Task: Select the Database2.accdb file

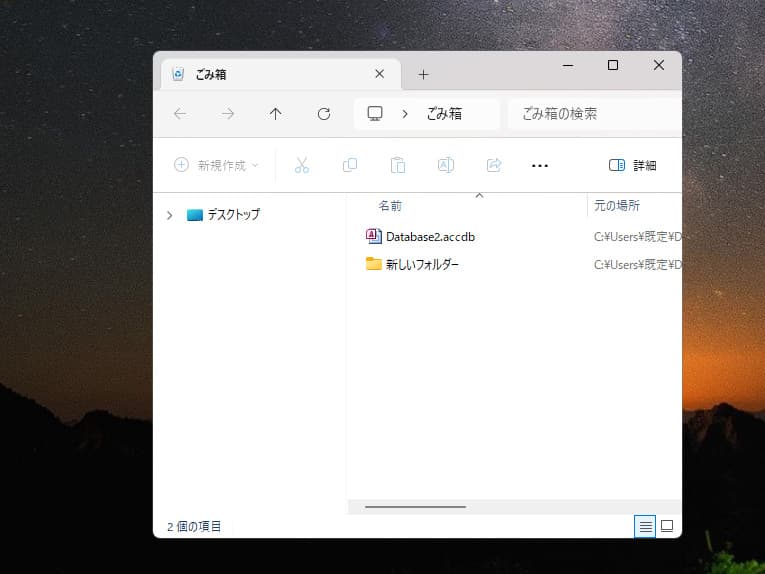Action: [x=430, y=236]
